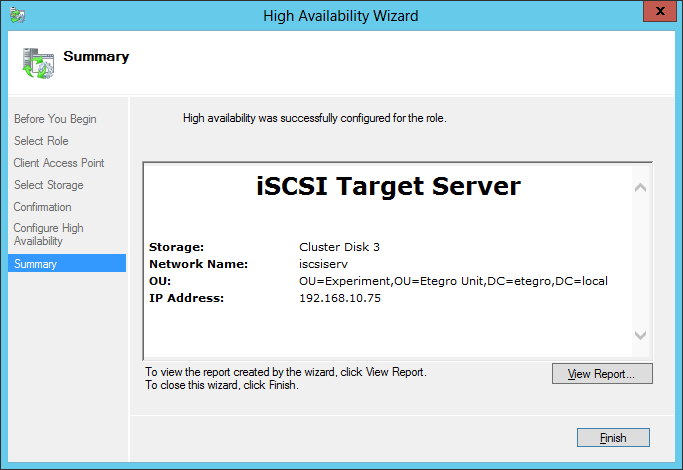Click the OU distinguished name value
Image resolution: width=683 pixels, height=470 pixels.
click(x=453, y=281)
